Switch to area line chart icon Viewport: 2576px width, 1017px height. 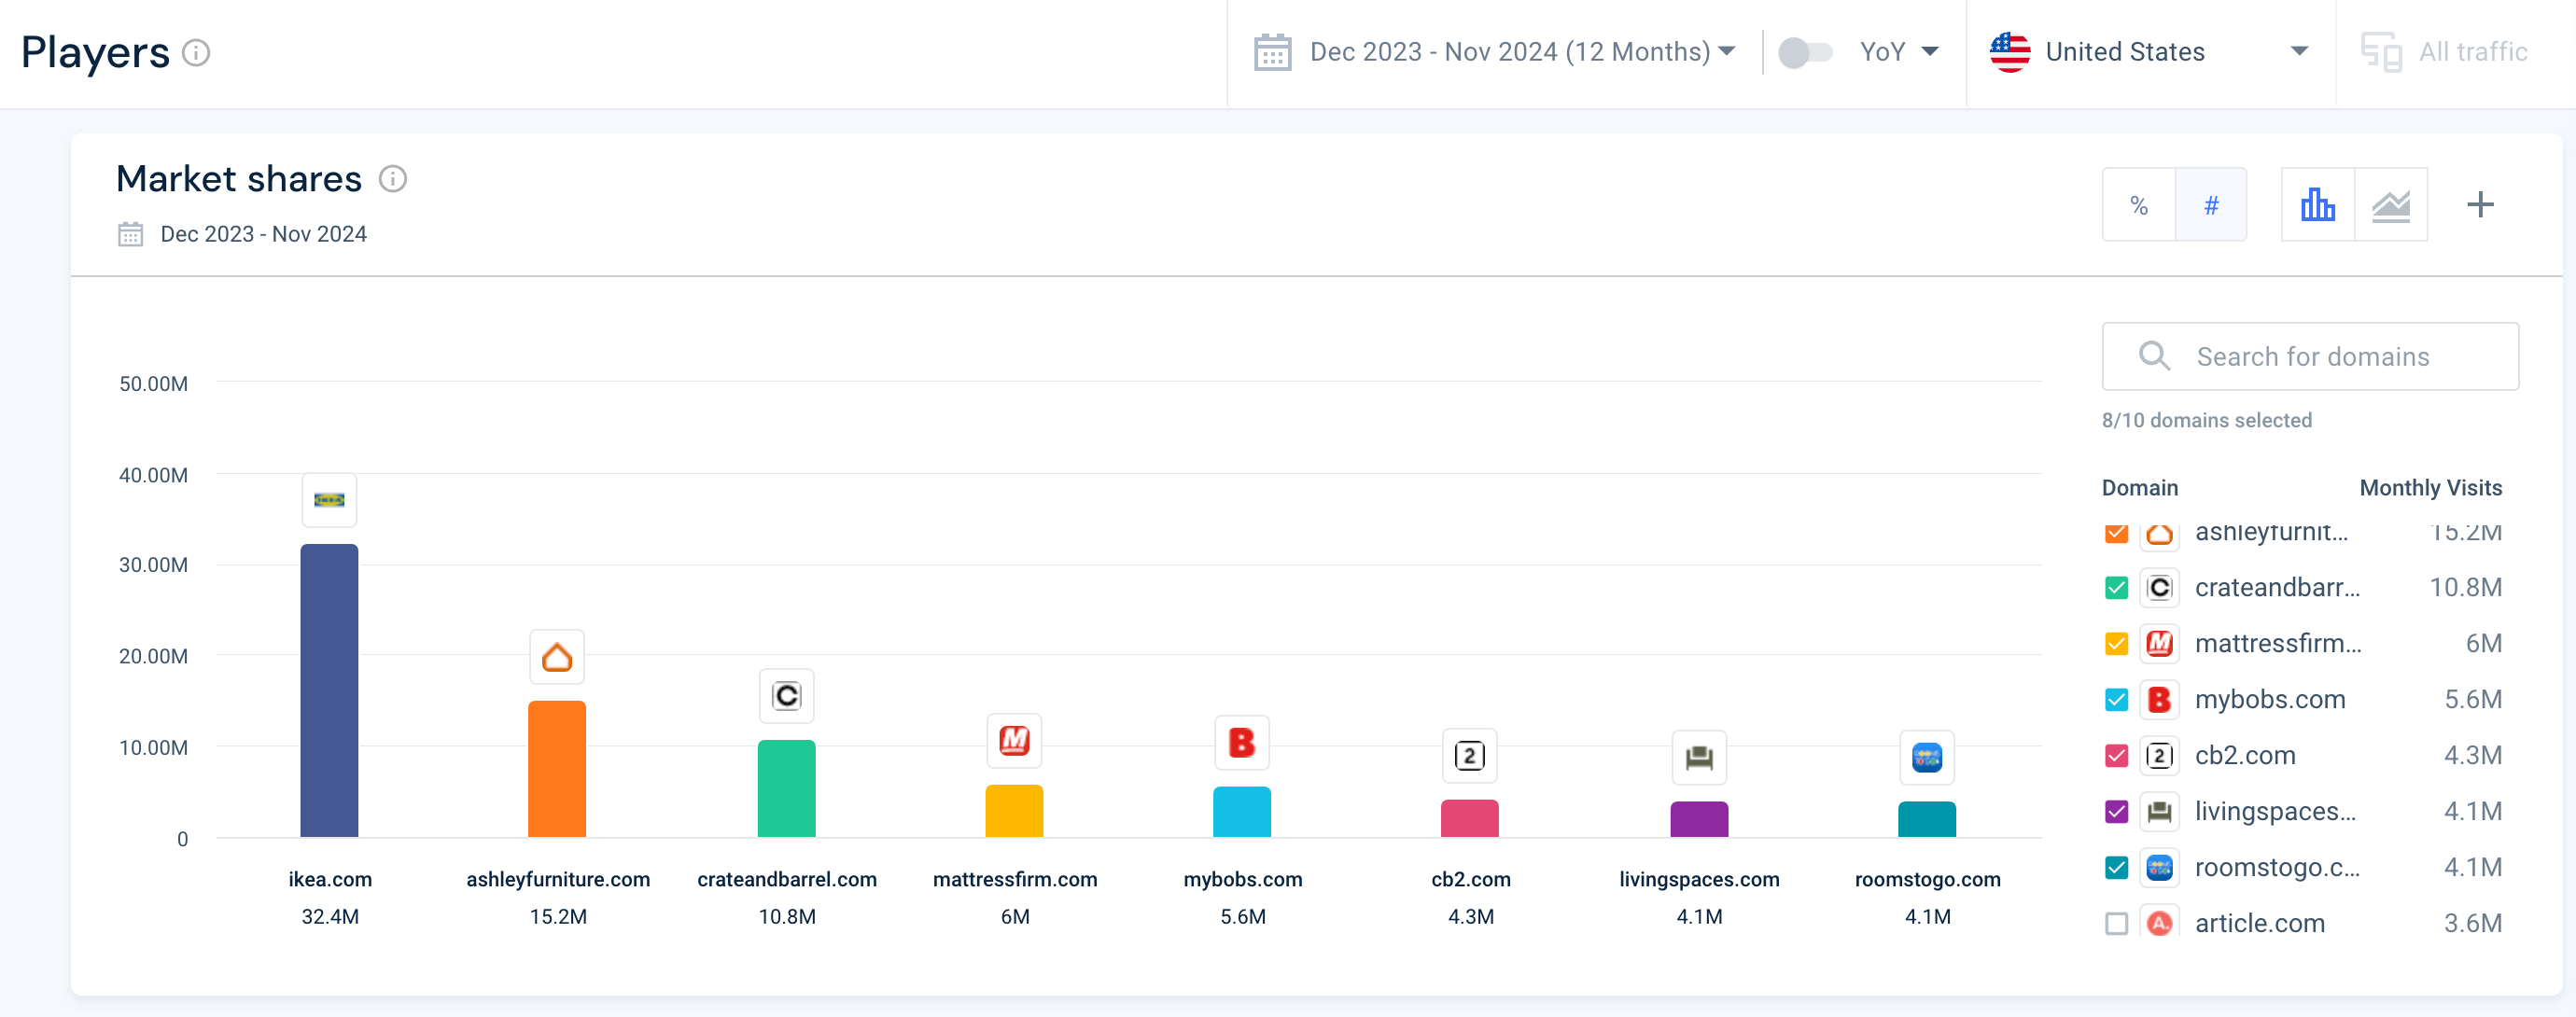point(2390,205)
